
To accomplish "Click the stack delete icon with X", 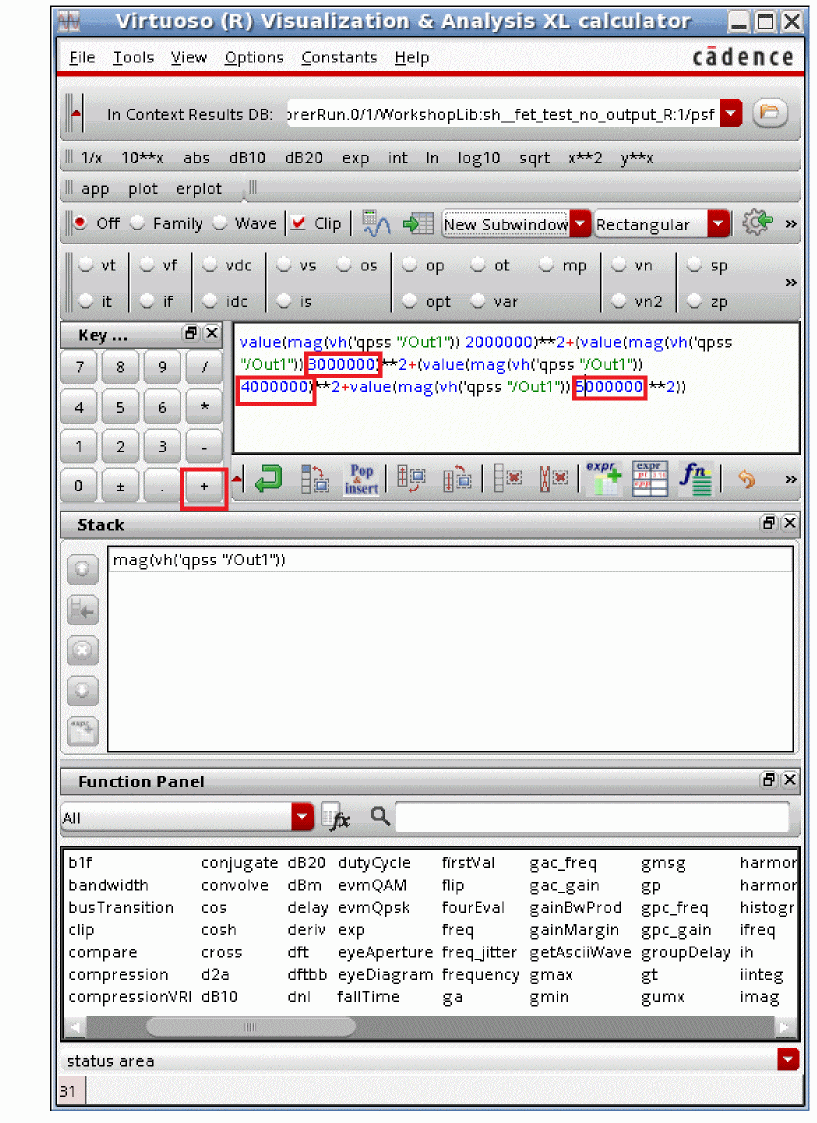I will click(82, 650).
